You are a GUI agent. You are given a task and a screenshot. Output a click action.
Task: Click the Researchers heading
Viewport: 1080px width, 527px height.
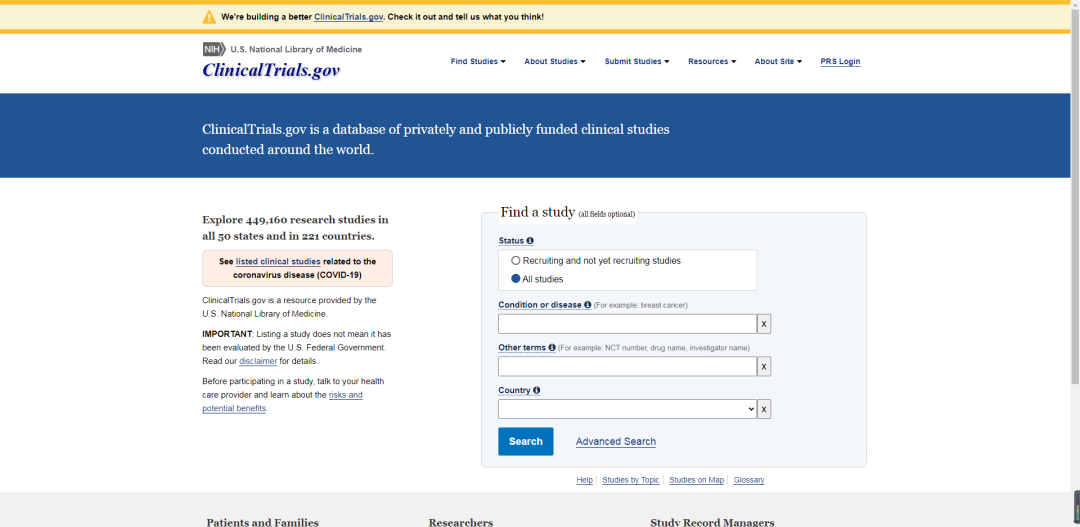[461, 522]
